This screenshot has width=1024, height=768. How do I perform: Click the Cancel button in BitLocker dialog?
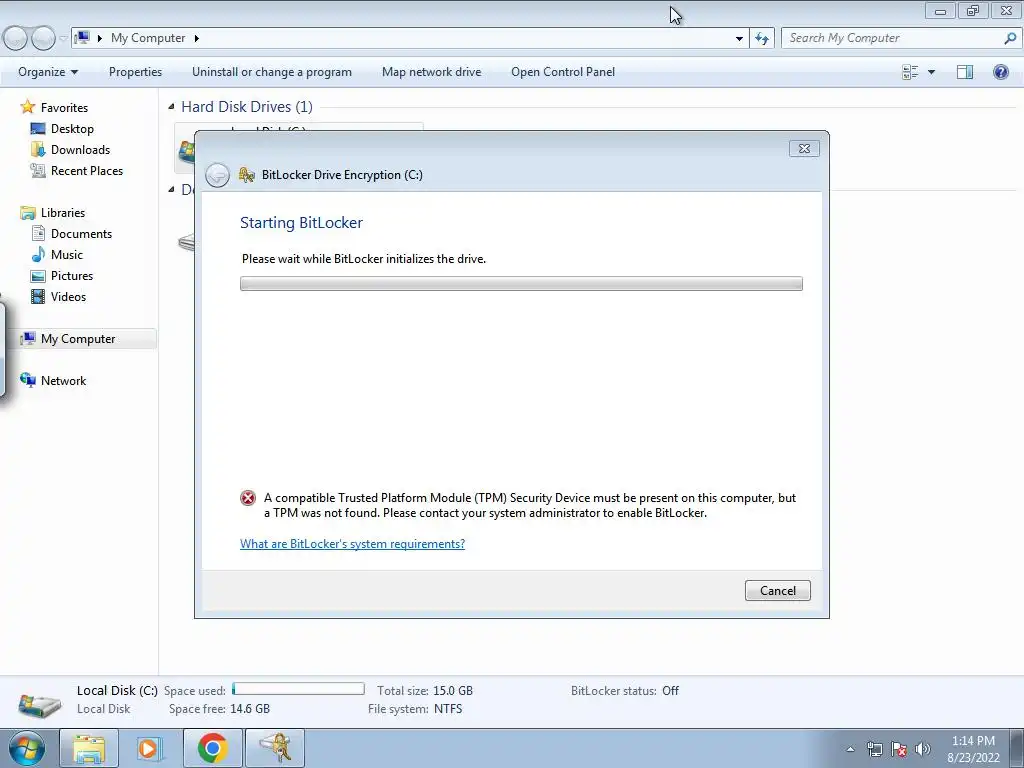777,590
